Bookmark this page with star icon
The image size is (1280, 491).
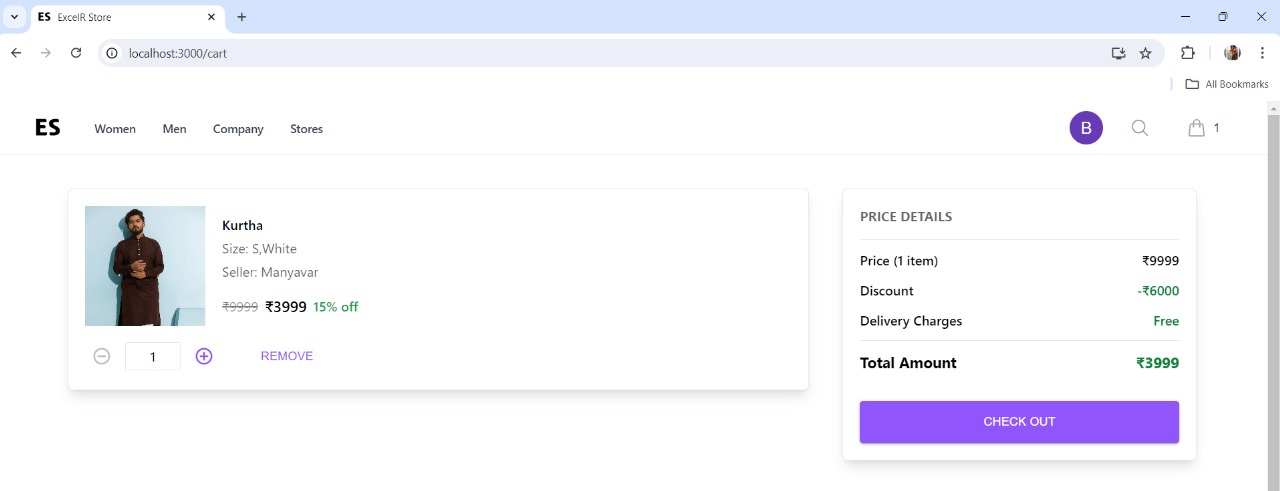pyautogui.click(x=1145, y=53)
